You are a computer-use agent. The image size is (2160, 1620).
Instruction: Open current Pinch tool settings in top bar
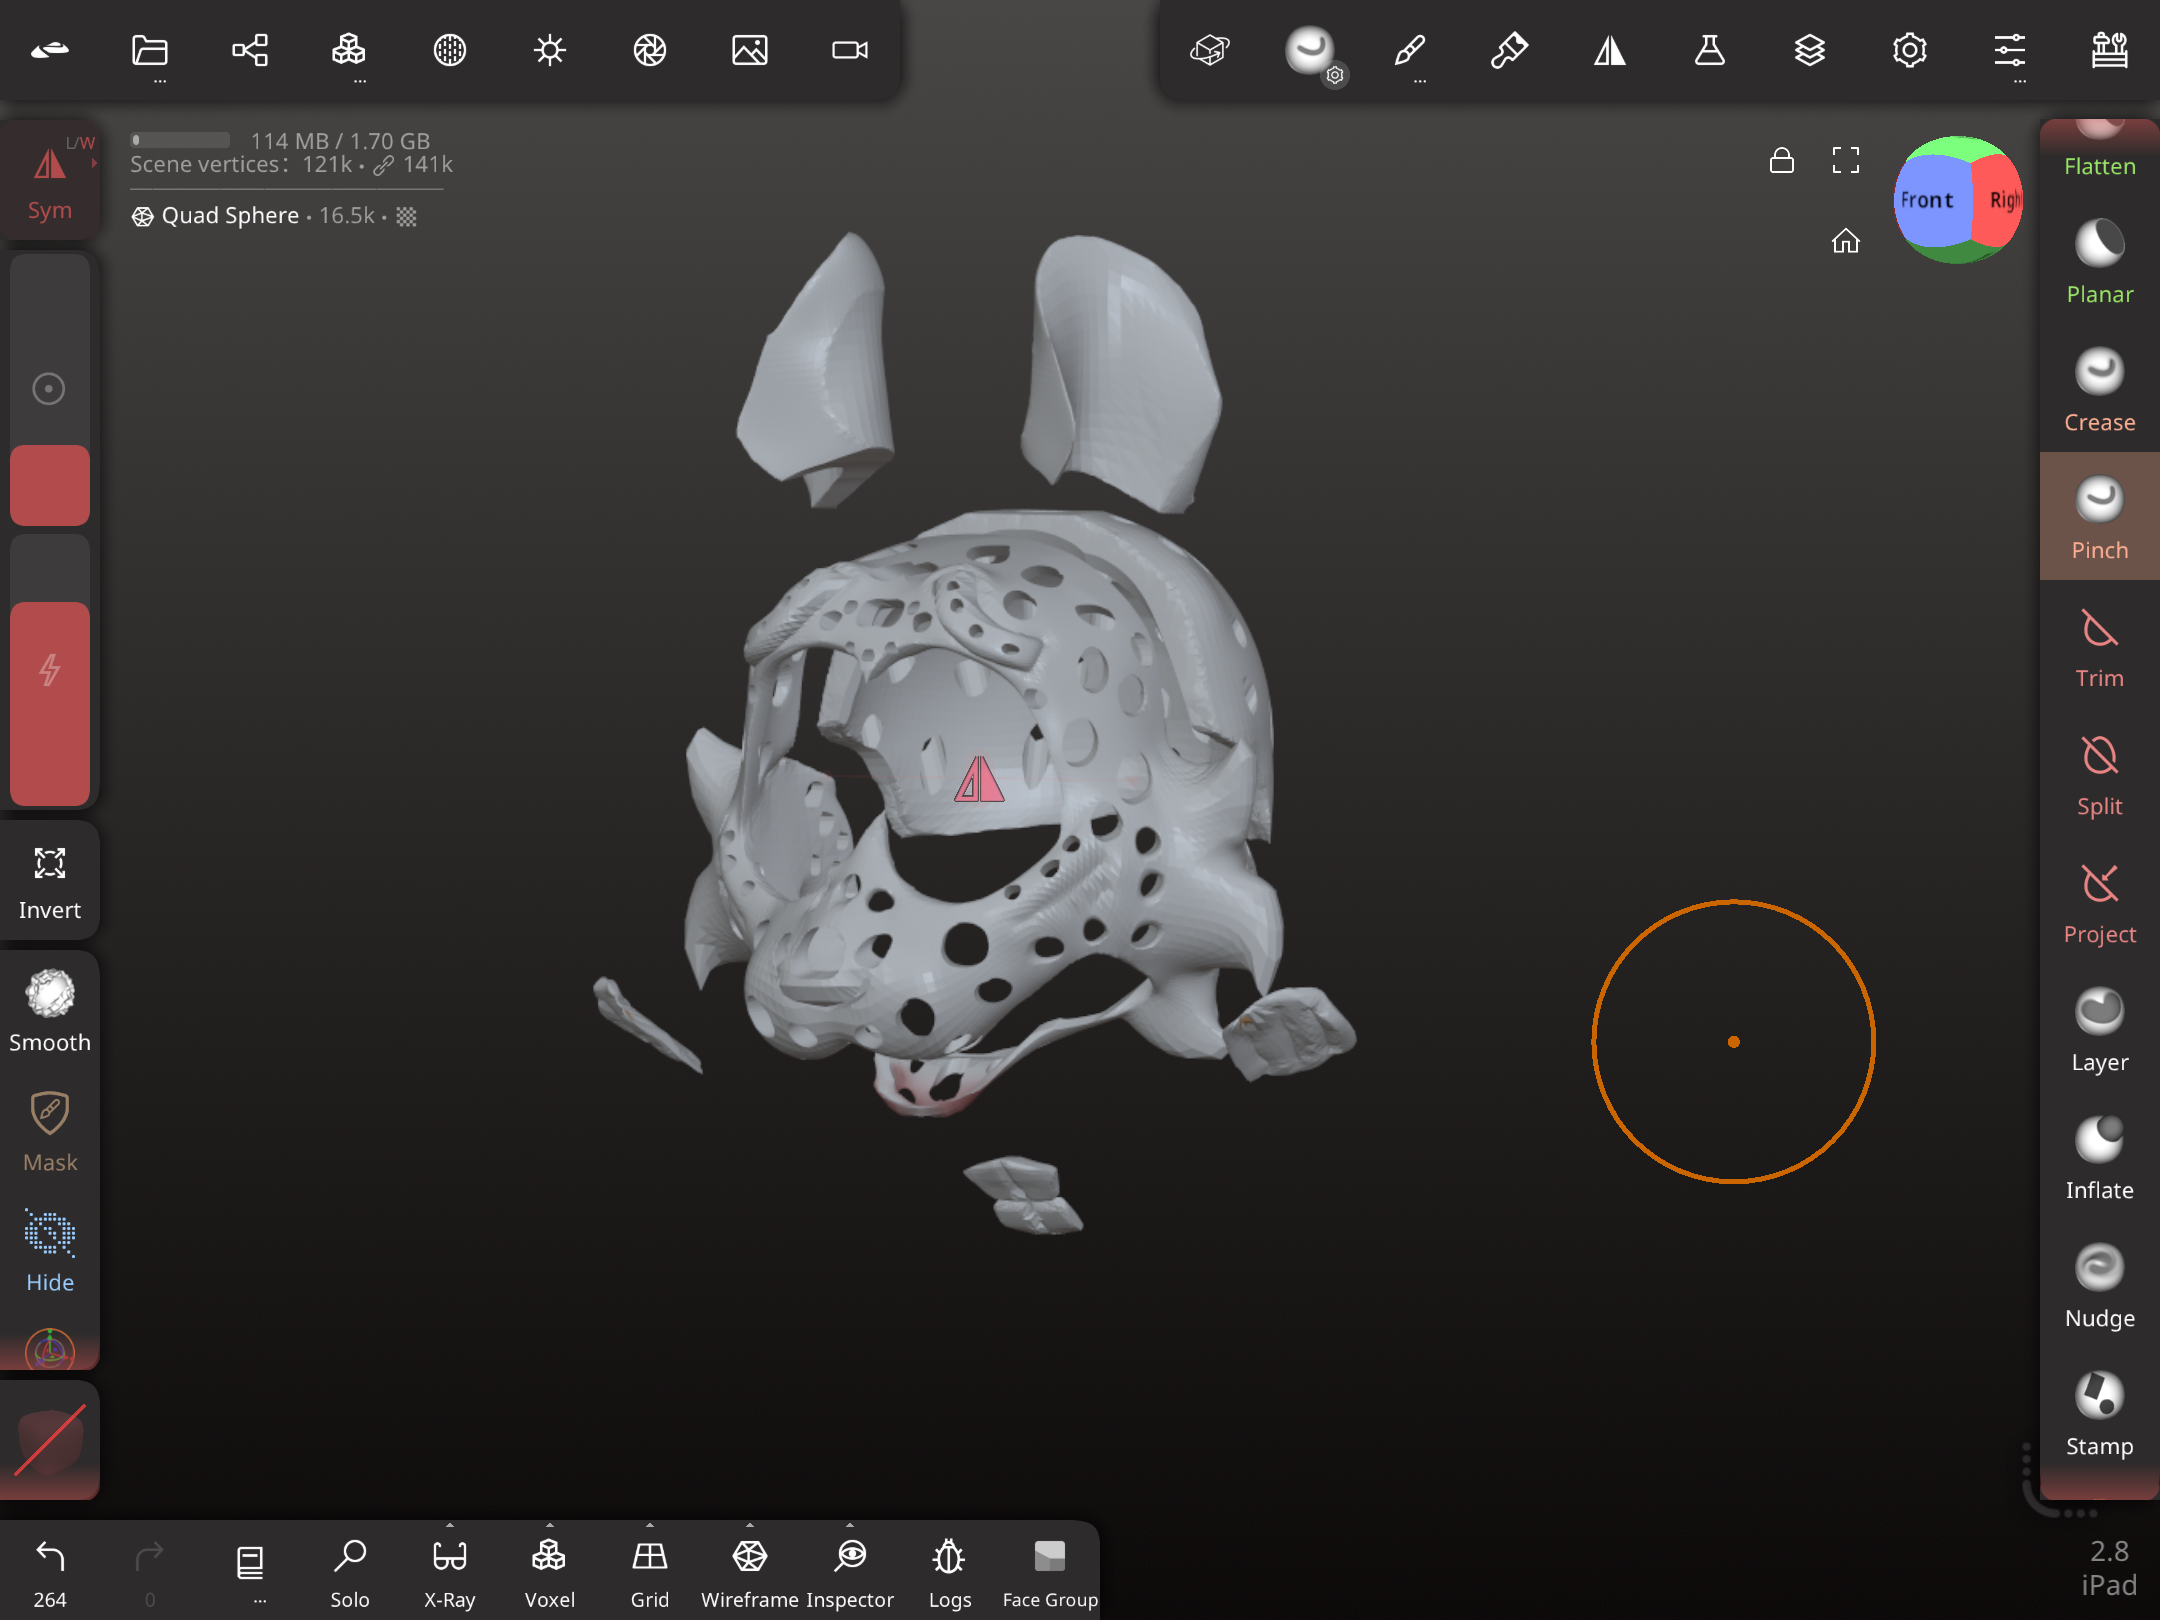[x=1312, y=52]
